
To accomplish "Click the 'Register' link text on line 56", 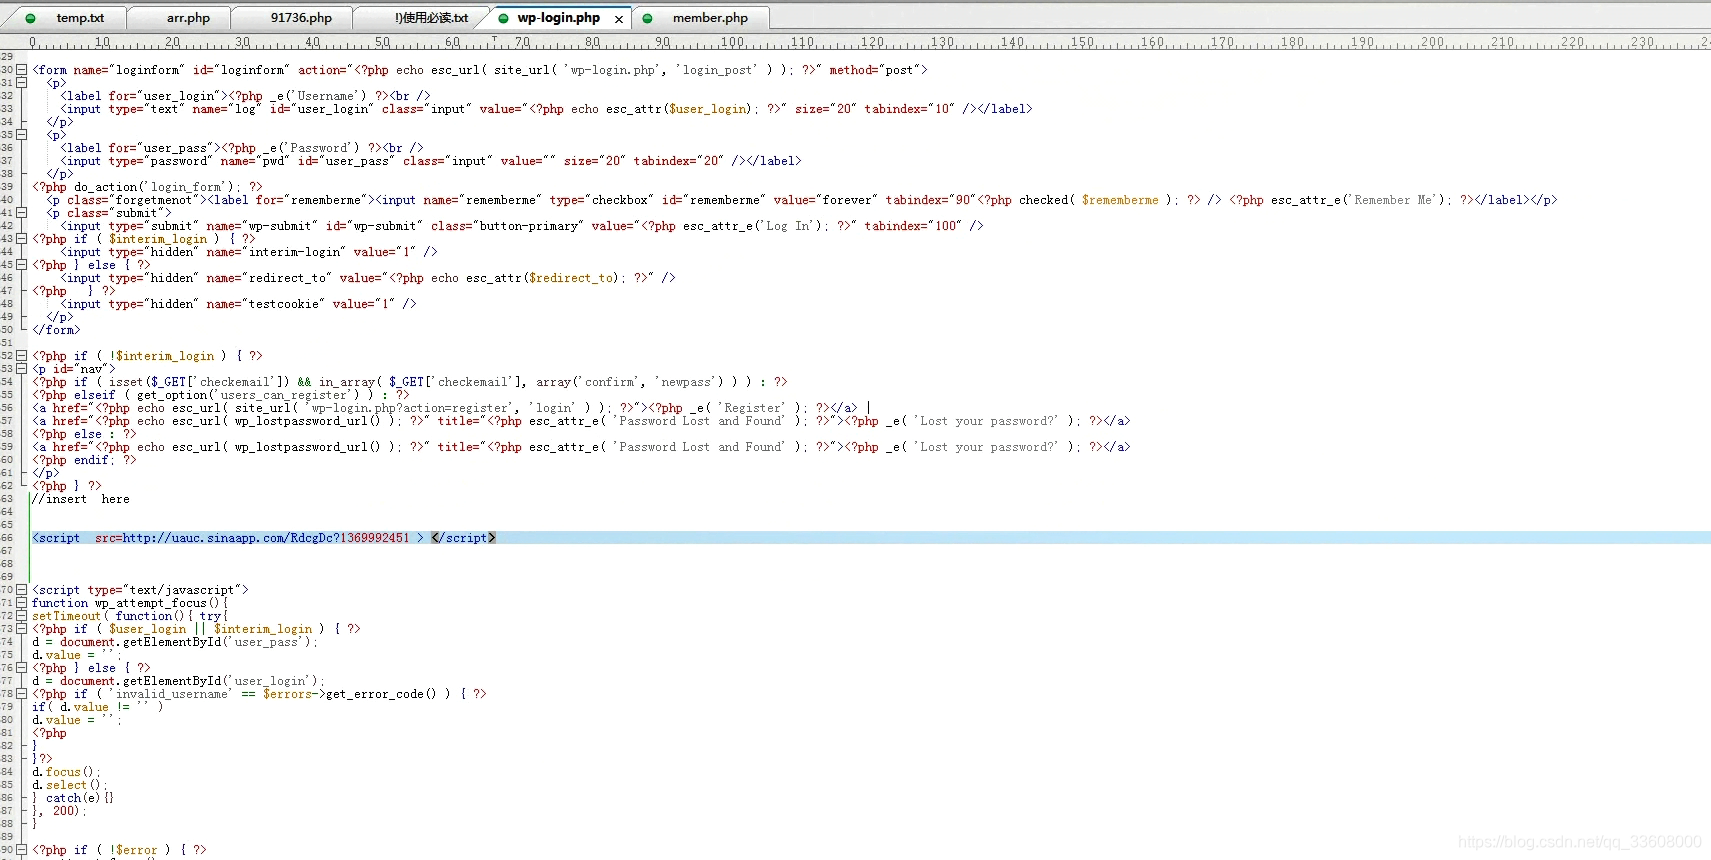I will pyautogui.click(x=752, y=408).
